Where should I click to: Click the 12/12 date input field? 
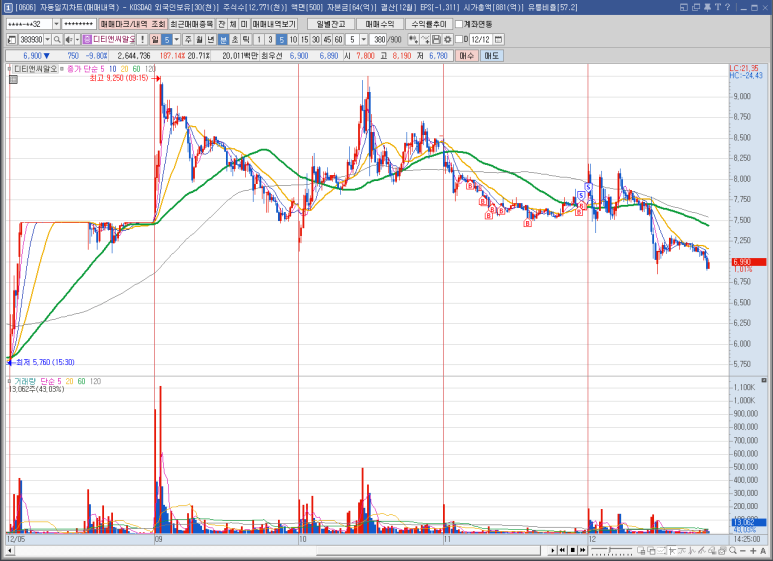pos(480,39)
